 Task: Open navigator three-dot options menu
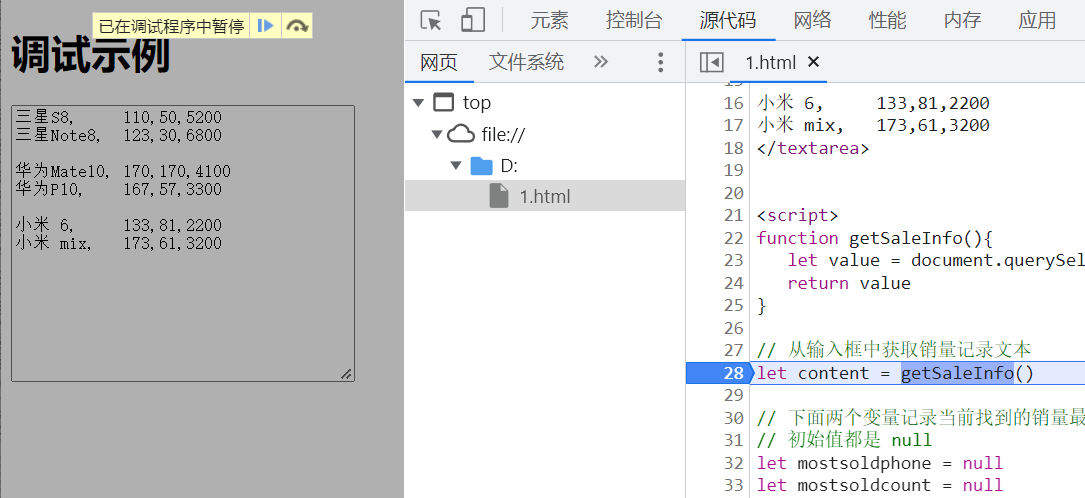660,62
